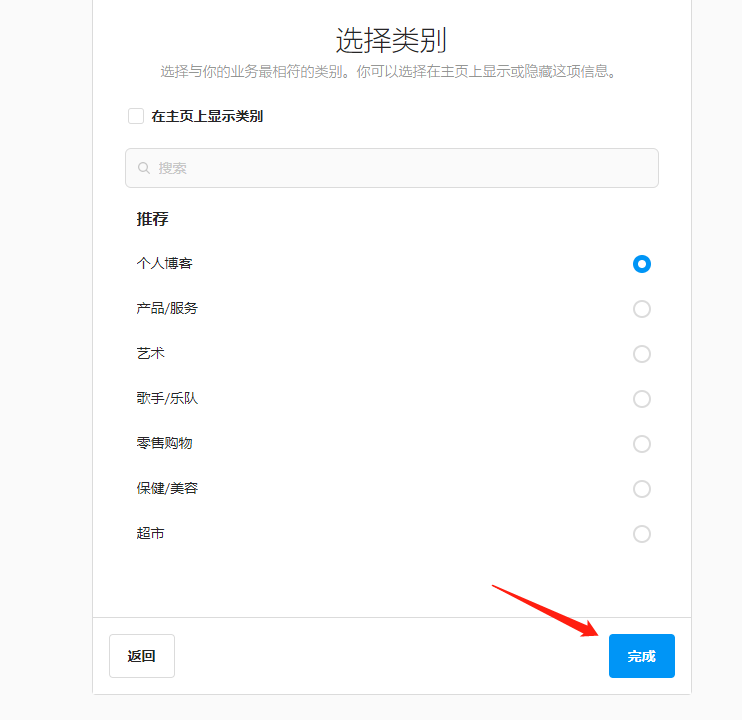Click the 推荐 section heading

[152, 219]
